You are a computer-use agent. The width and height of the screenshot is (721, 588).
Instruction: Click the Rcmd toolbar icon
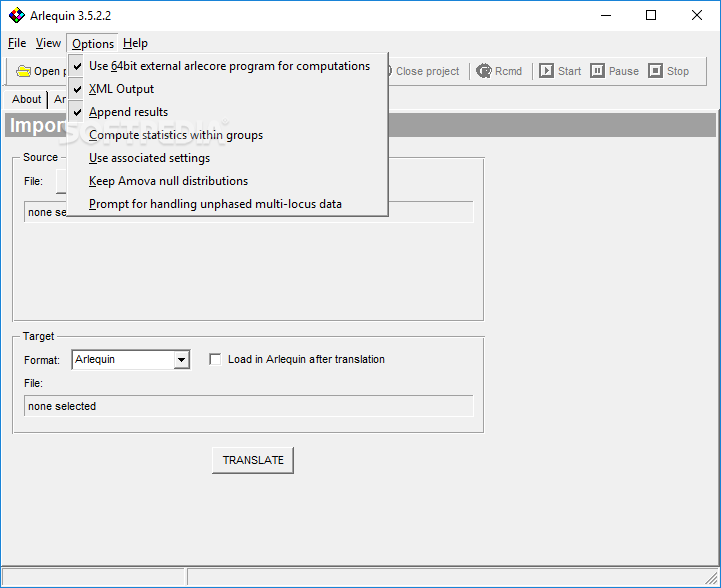(484, 71)
